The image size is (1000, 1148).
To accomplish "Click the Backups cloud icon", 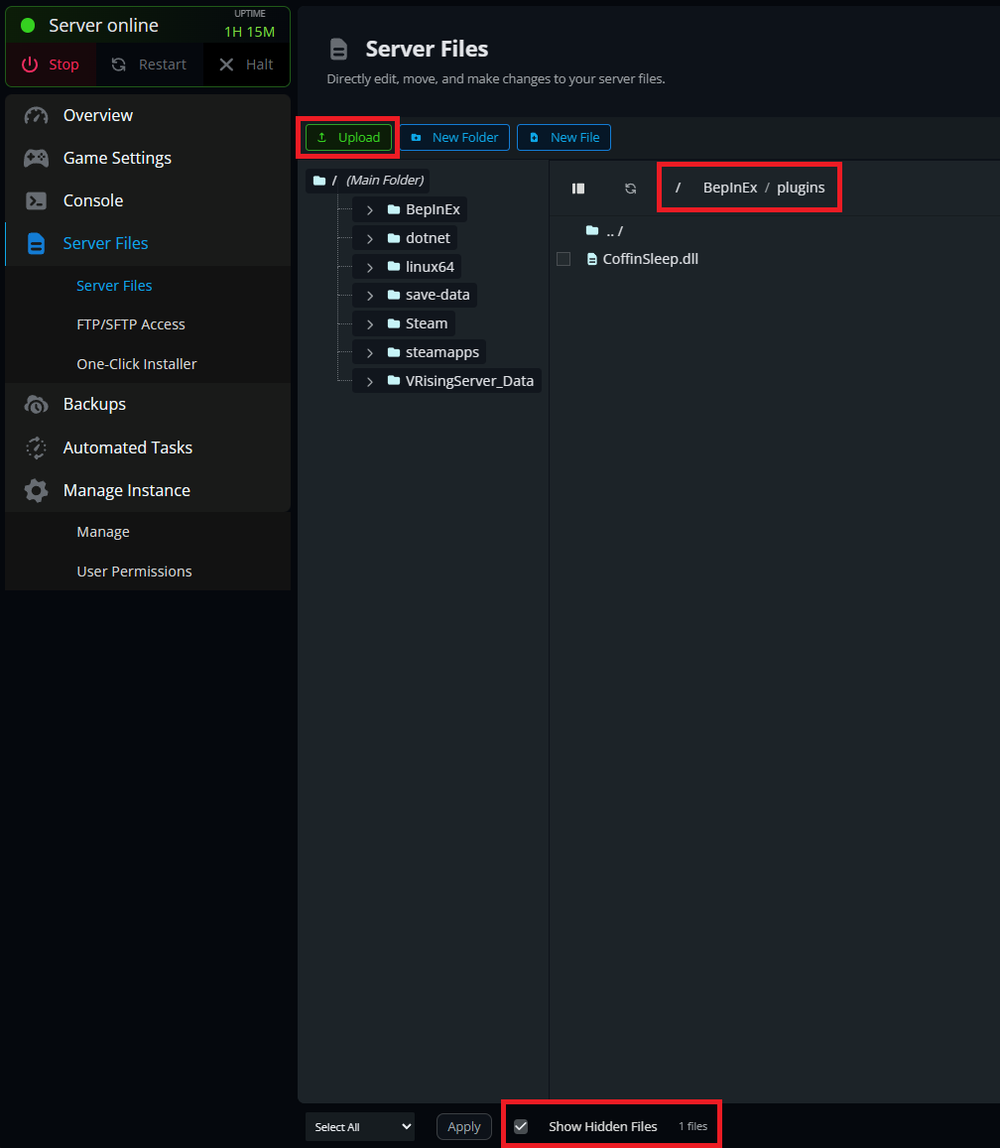I will point(36,404).
